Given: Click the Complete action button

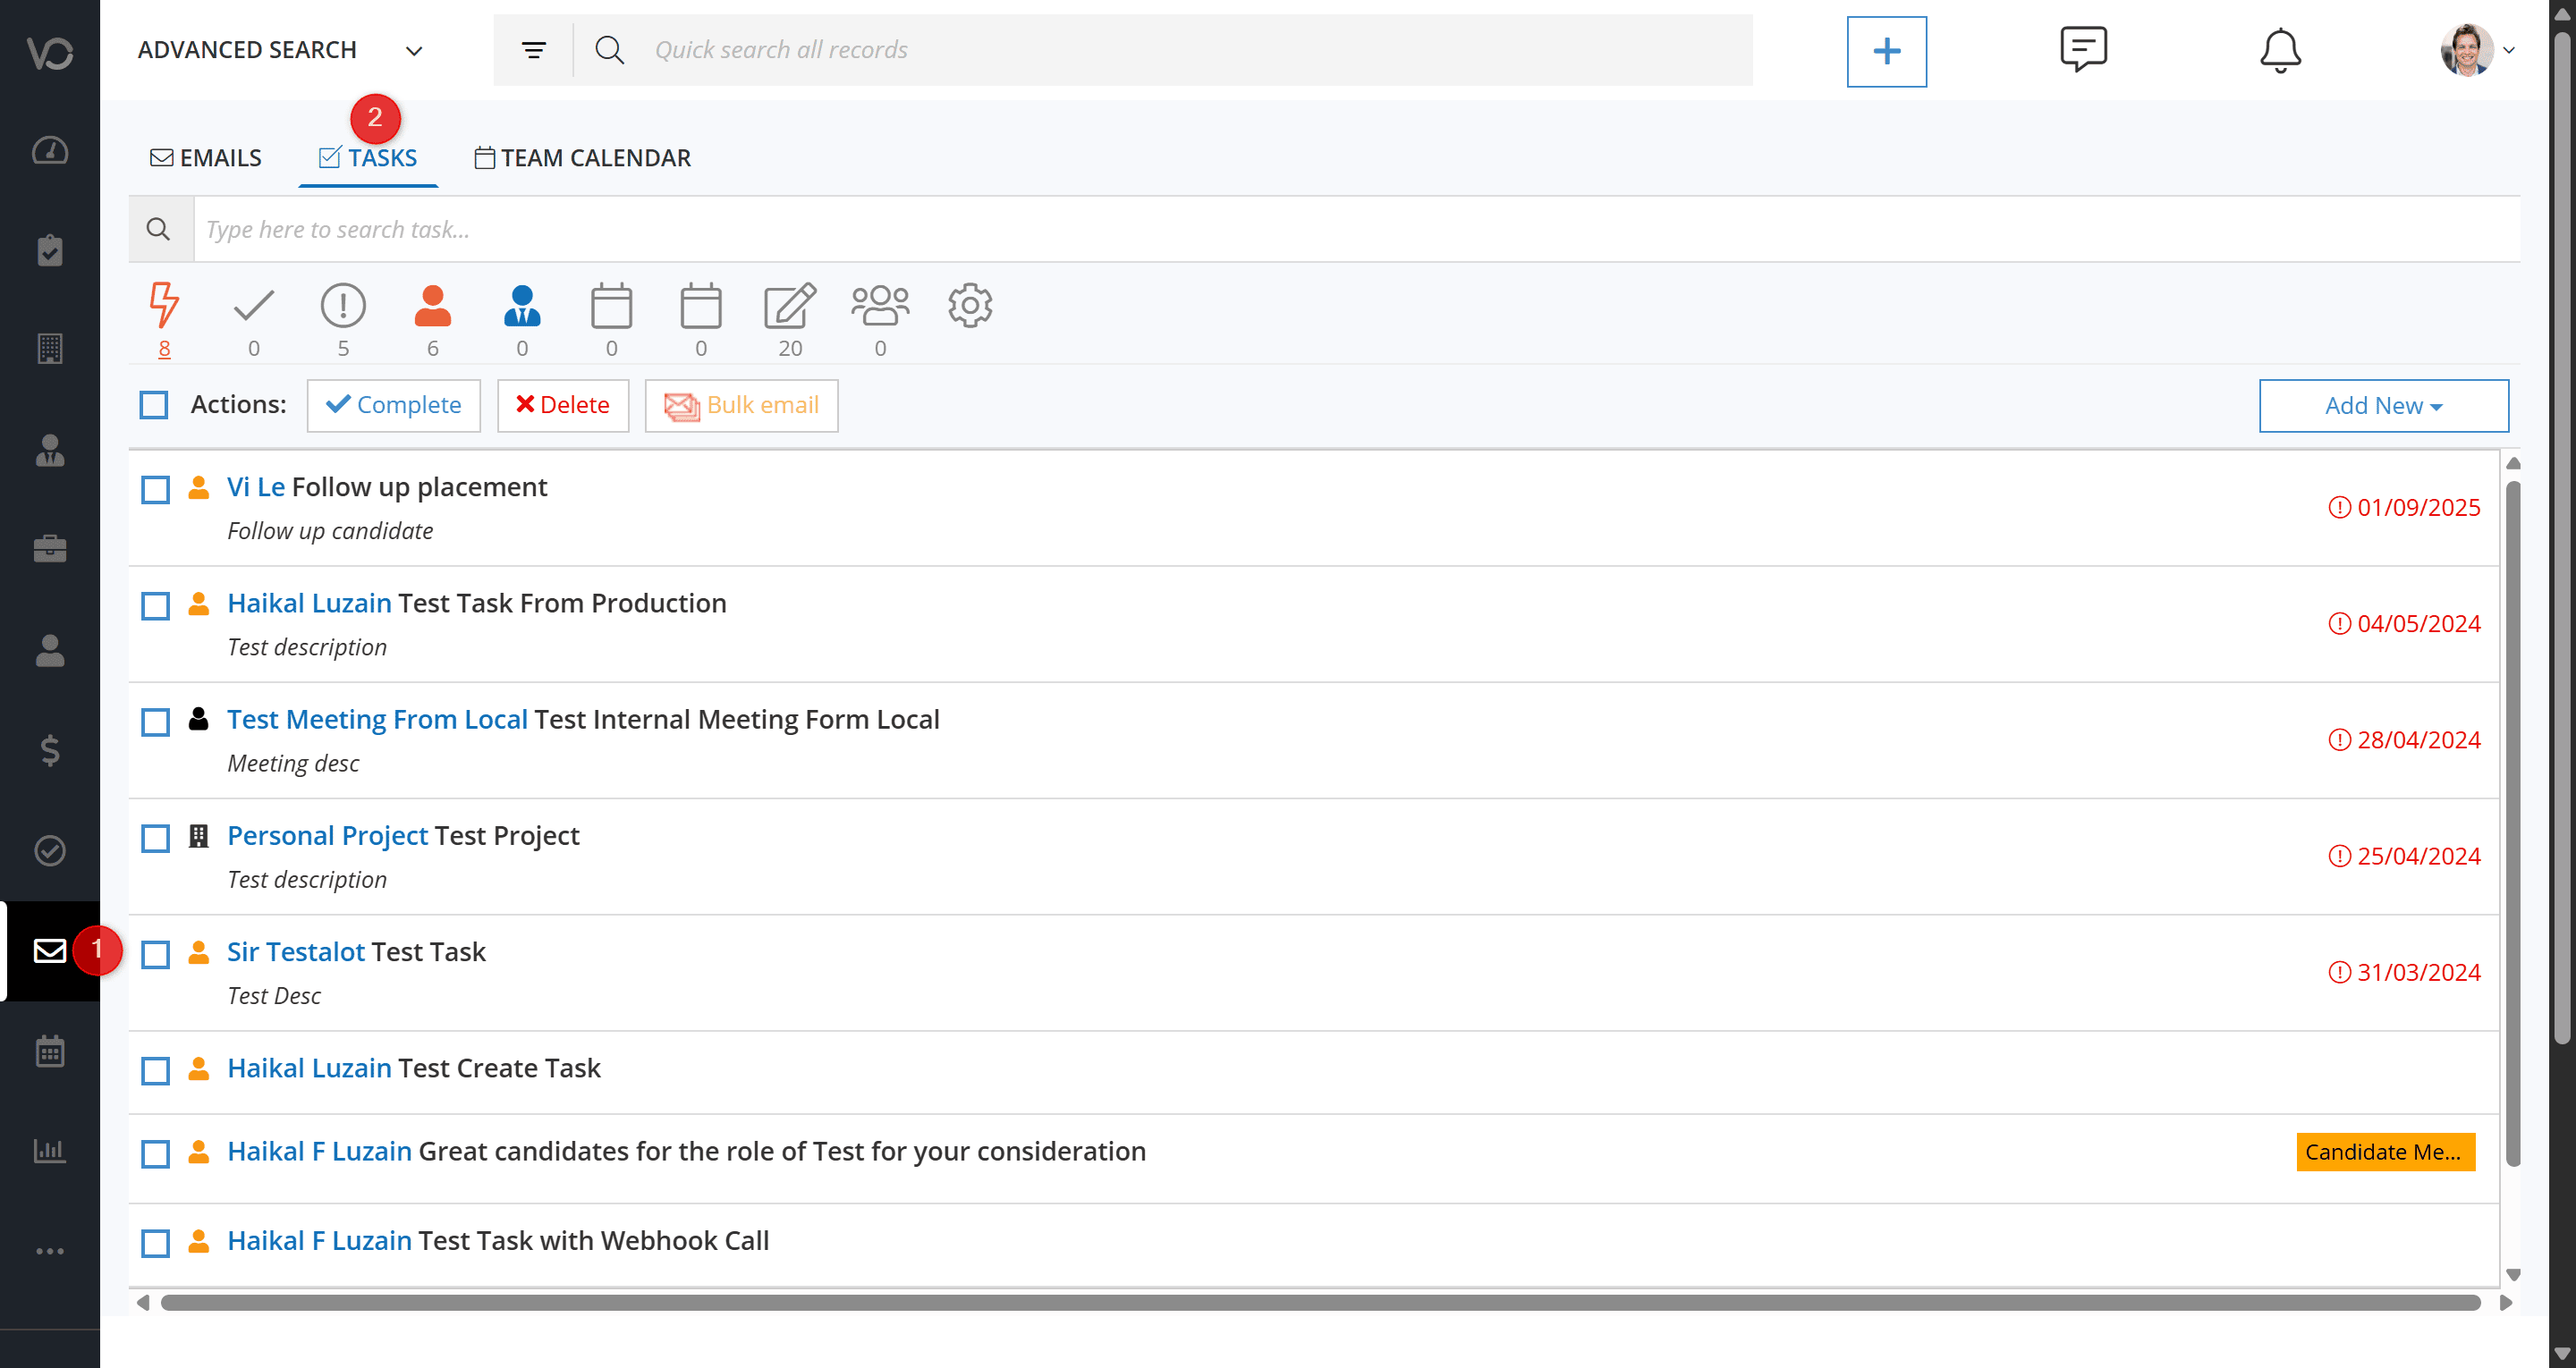Looking at the screenshot, I should 394,405.
